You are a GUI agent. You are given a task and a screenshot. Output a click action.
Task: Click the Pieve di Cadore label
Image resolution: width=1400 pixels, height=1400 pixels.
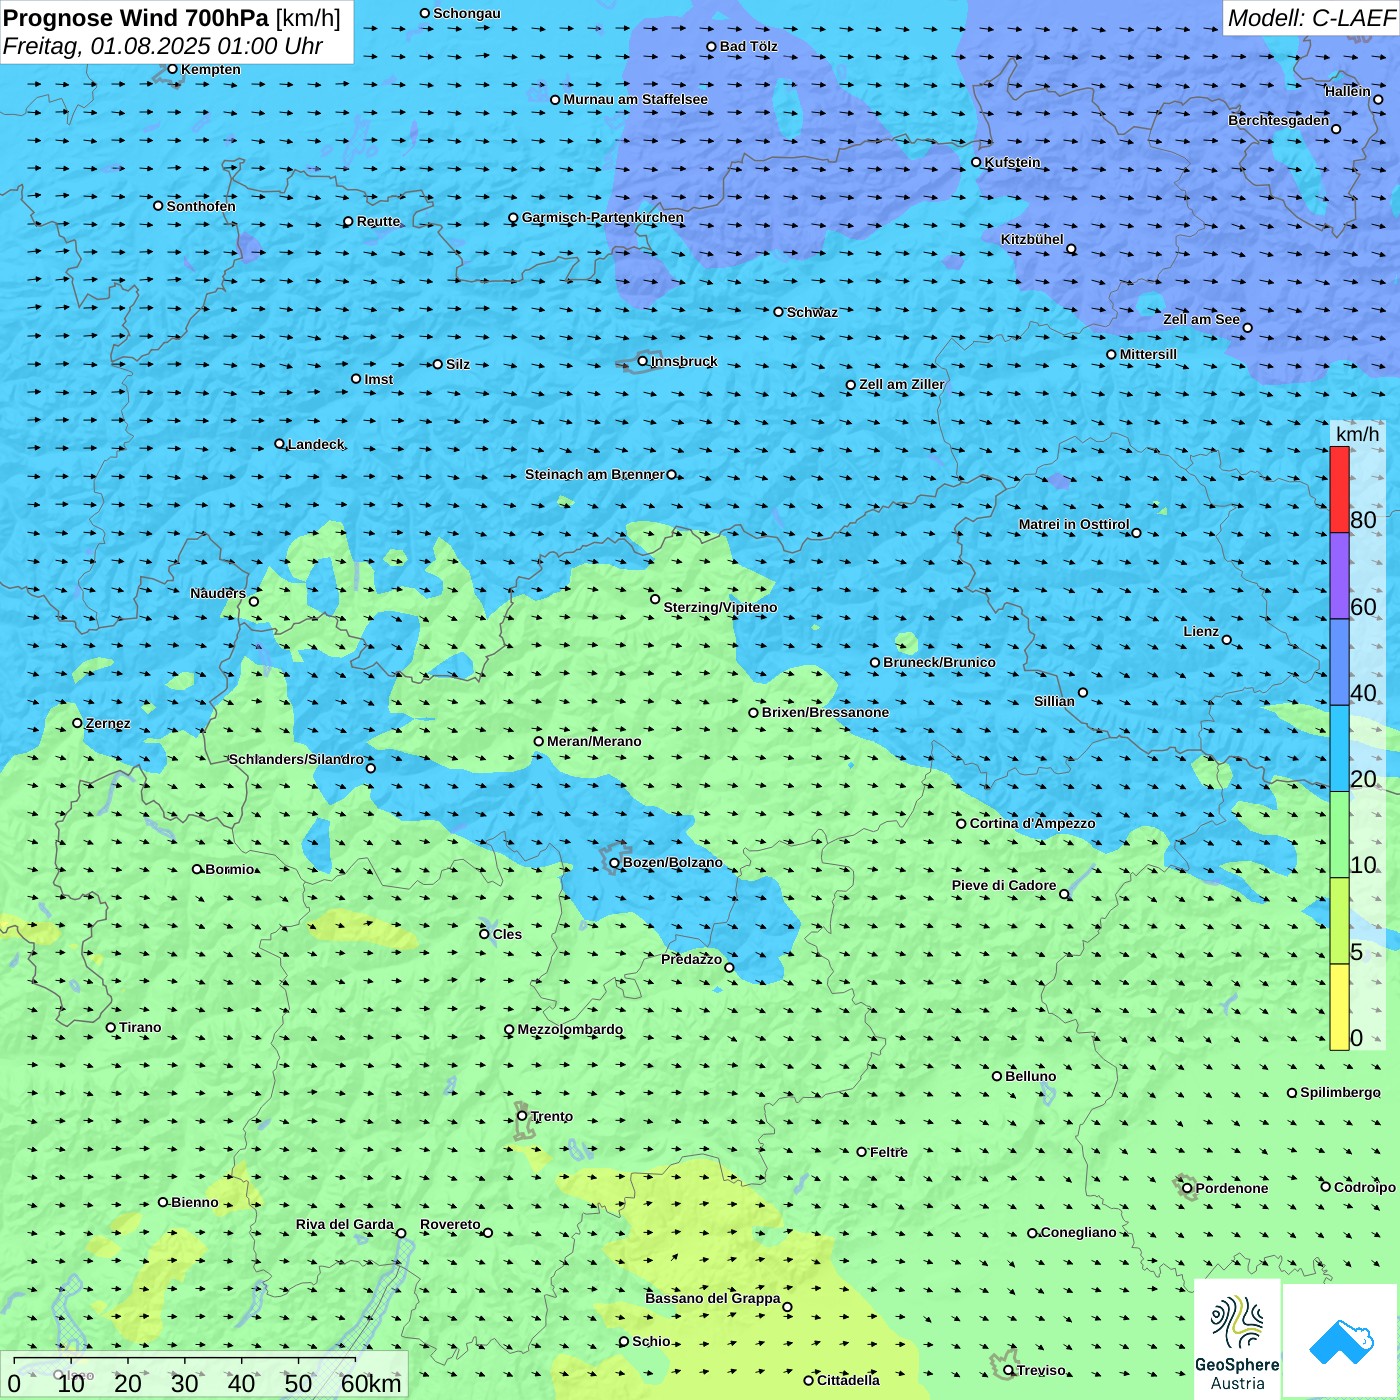[1004, 885]
